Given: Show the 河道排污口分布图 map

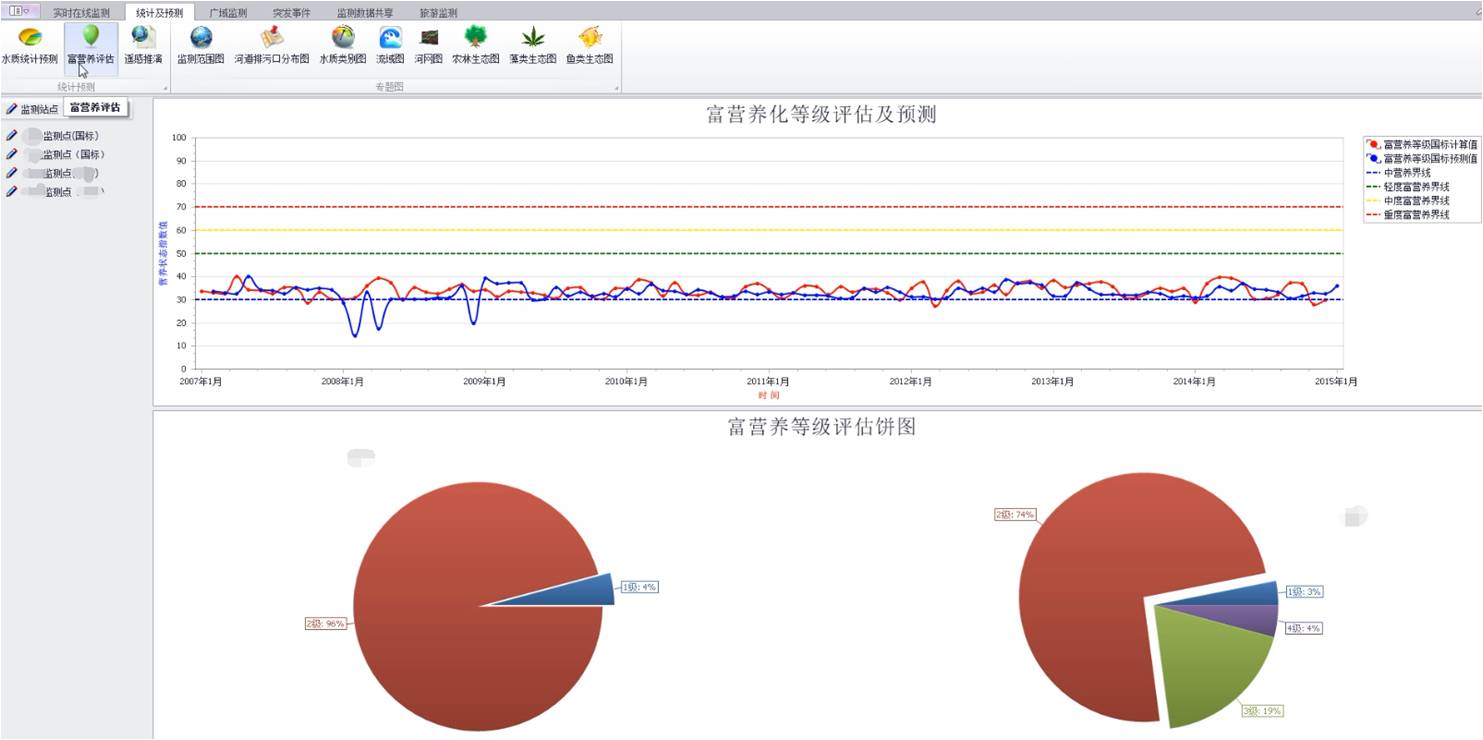Looking at the screenshot, I should [x=272, y=45].
